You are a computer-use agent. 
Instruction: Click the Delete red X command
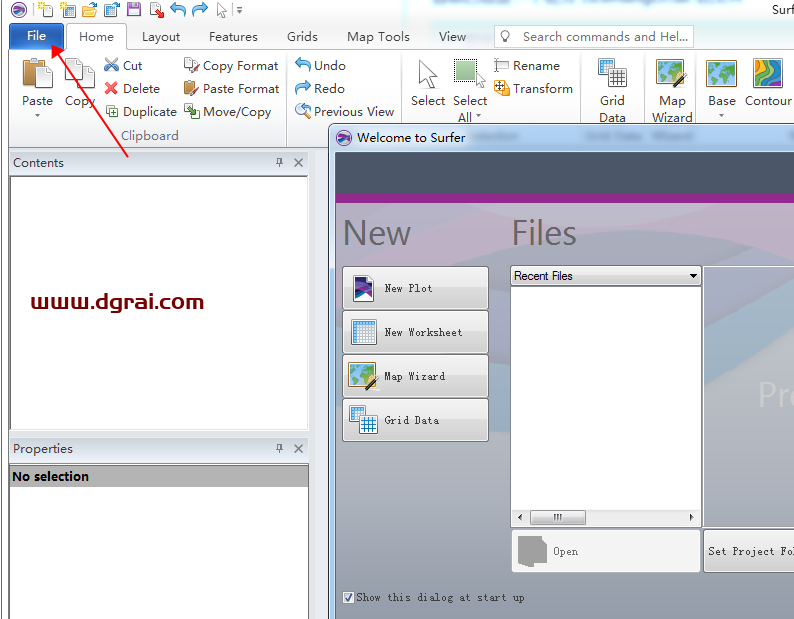point(132,88)
